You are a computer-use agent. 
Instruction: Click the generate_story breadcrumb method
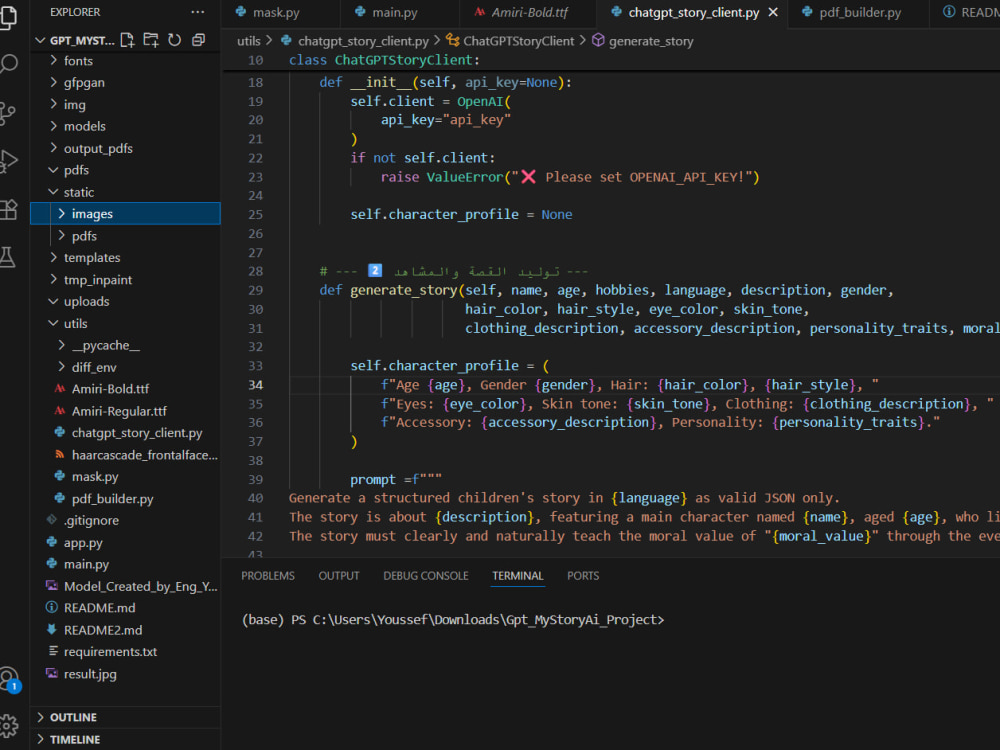click(643, 41)
